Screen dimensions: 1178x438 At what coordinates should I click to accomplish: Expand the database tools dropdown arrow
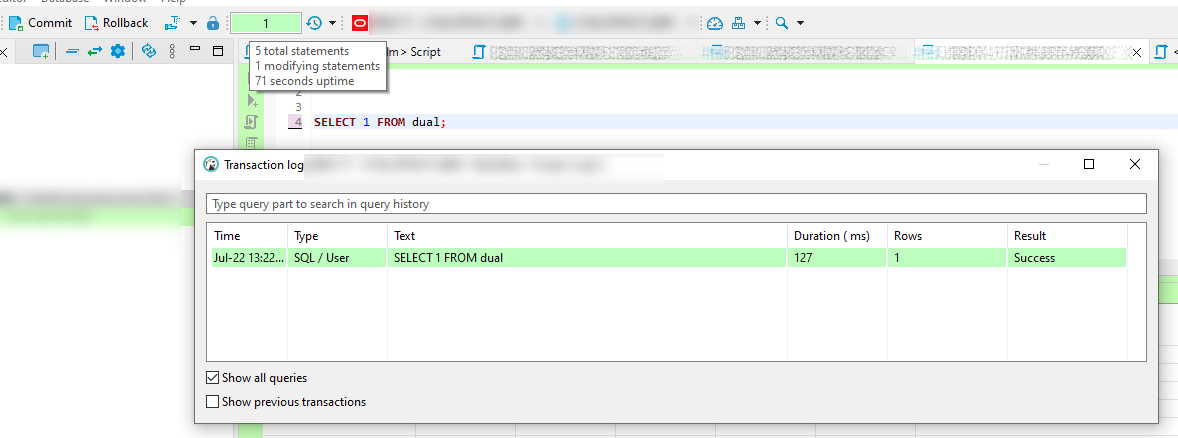coord(757,23)
